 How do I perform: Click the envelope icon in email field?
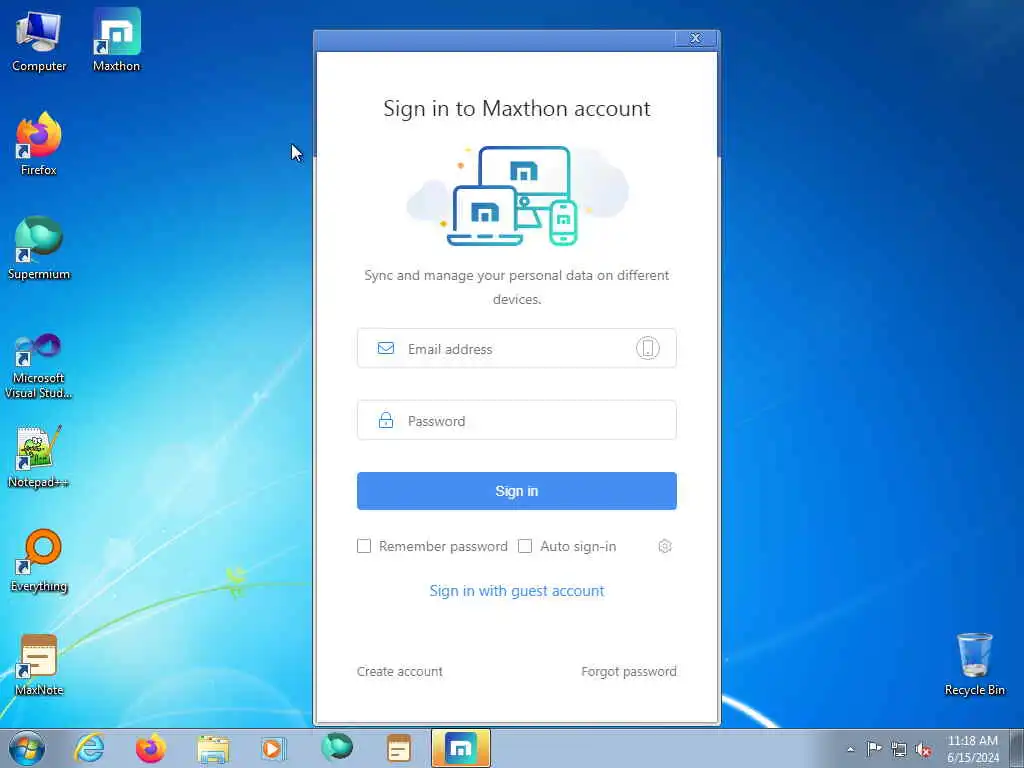pos(386,348)
